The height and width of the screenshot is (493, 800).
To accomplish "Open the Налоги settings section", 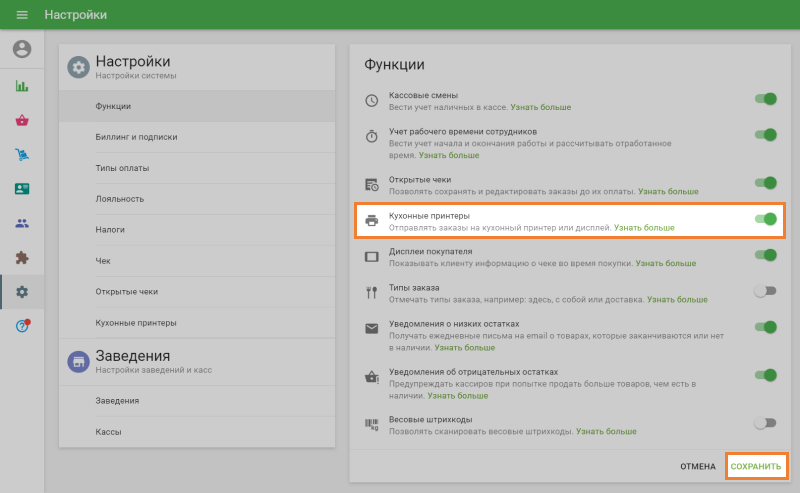I will (x=110, y=229).
